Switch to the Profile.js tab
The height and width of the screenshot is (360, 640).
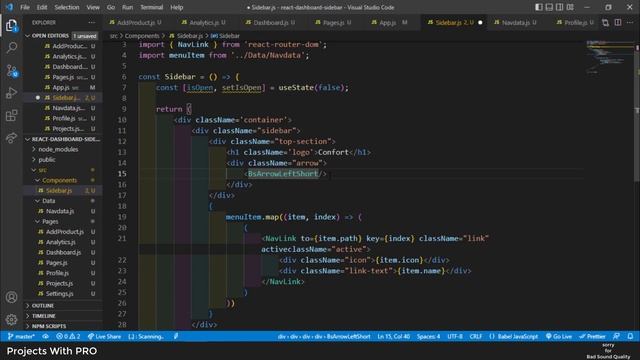[575, 22]
